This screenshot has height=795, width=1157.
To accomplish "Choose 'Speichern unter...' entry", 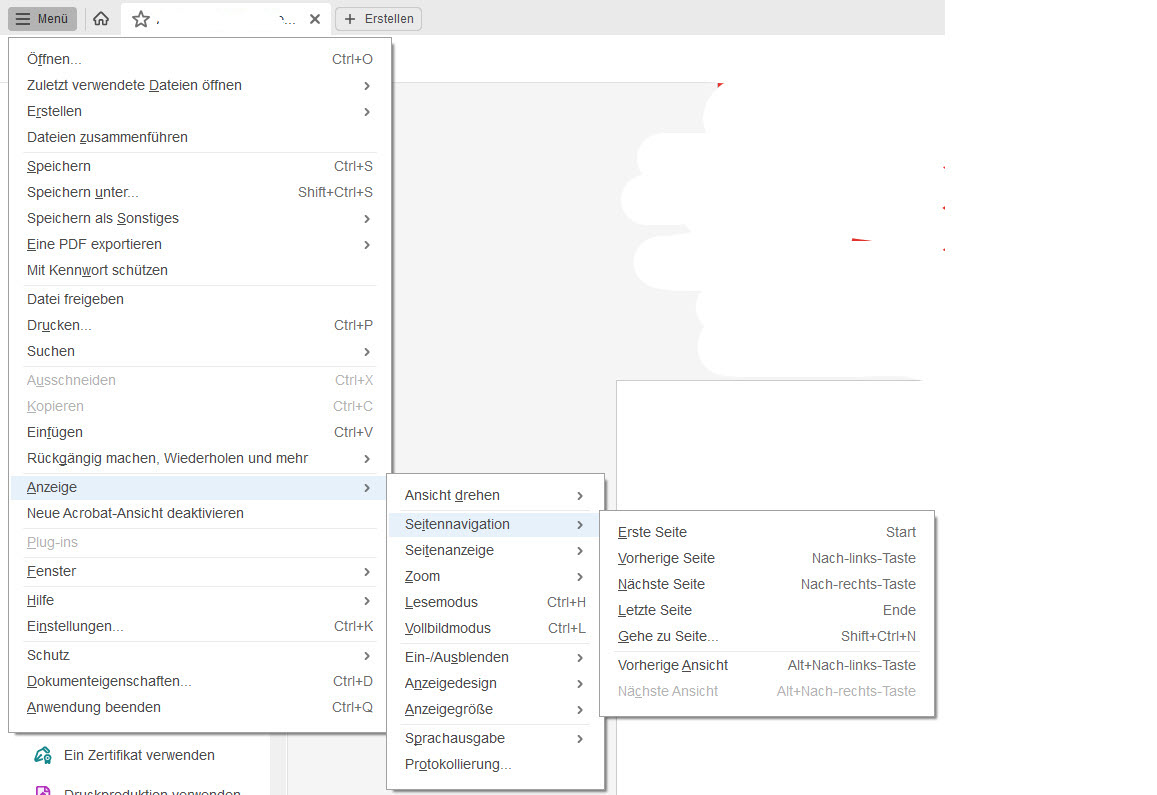I will point(199,193).
